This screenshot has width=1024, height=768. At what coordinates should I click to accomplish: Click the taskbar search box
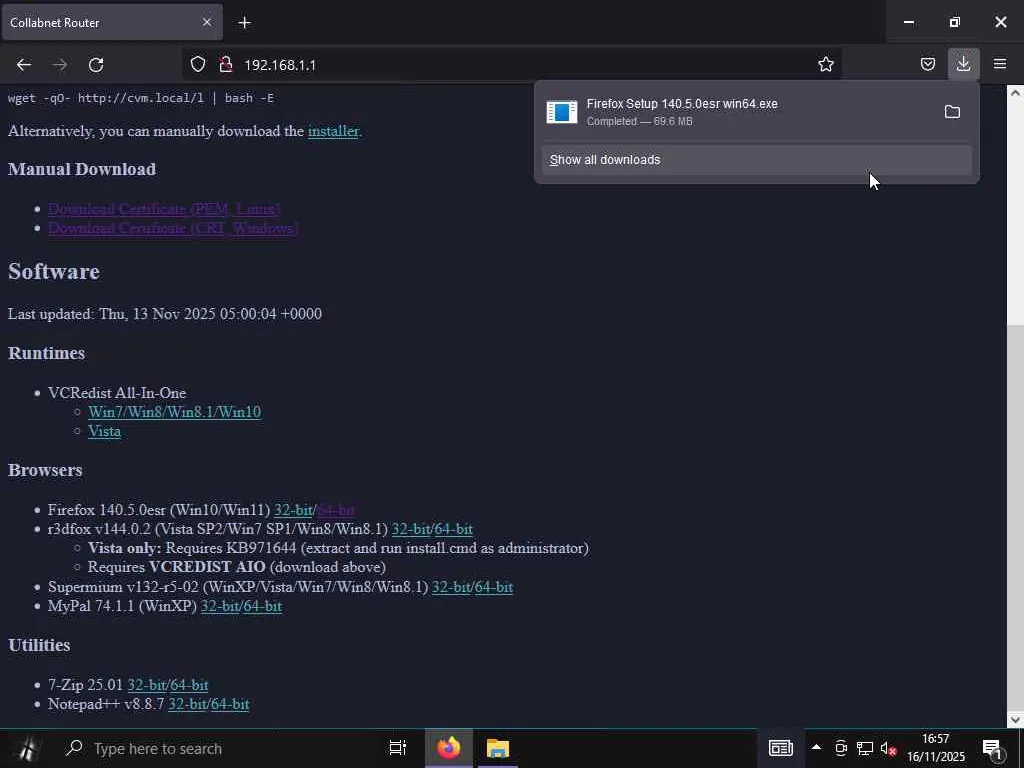(216, 748)
